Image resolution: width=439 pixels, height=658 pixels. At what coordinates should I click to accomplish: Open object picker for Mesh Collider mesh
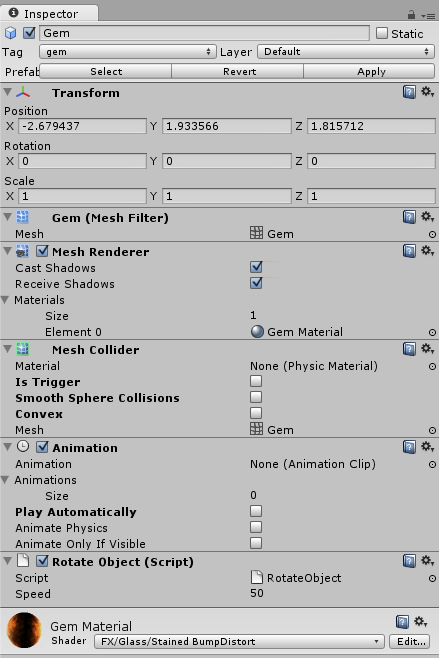(432, 431)
